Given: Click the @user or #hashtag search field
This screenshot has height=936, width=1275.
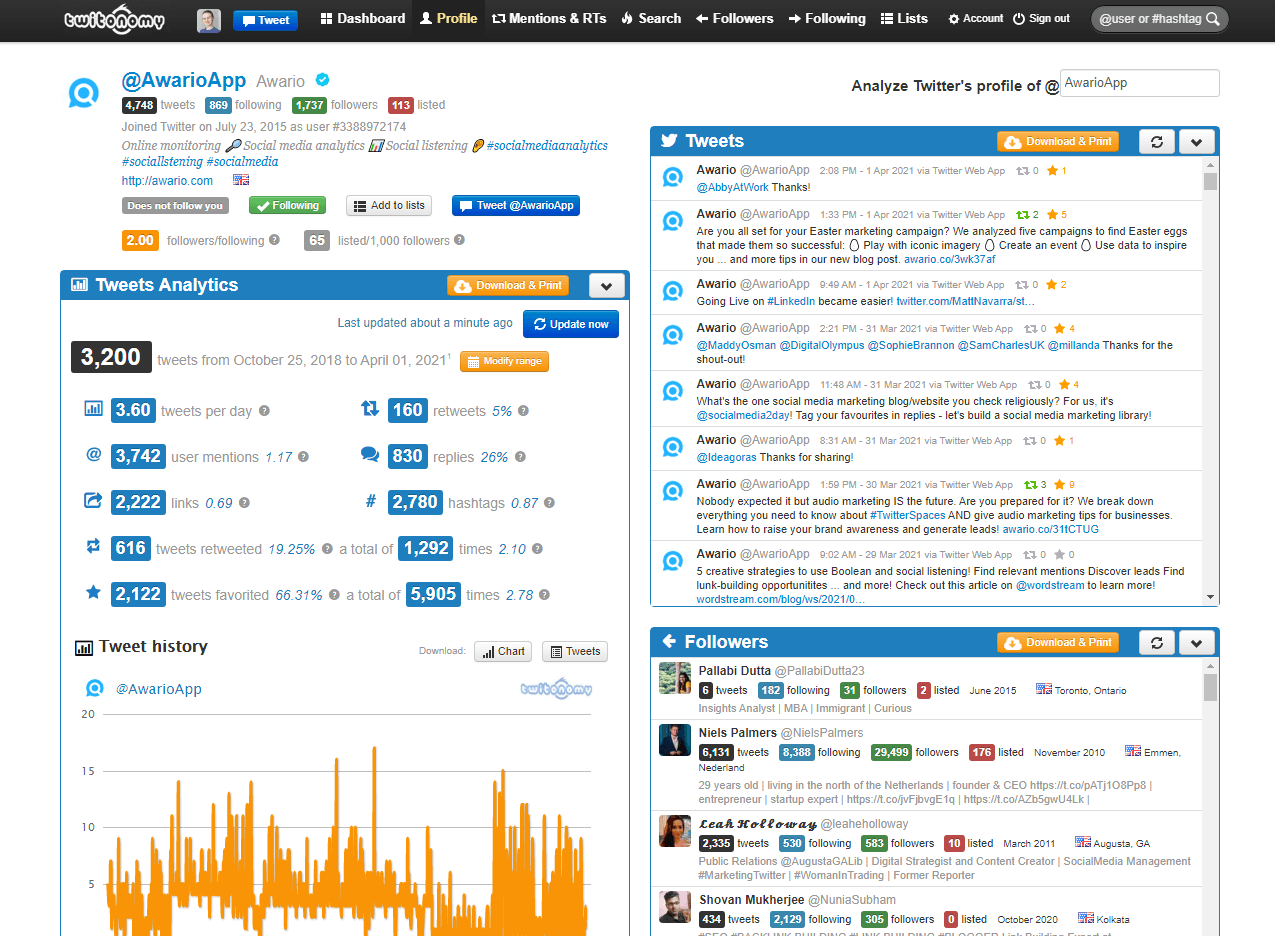Looking at the screenshot, I should click(1150, 18).
